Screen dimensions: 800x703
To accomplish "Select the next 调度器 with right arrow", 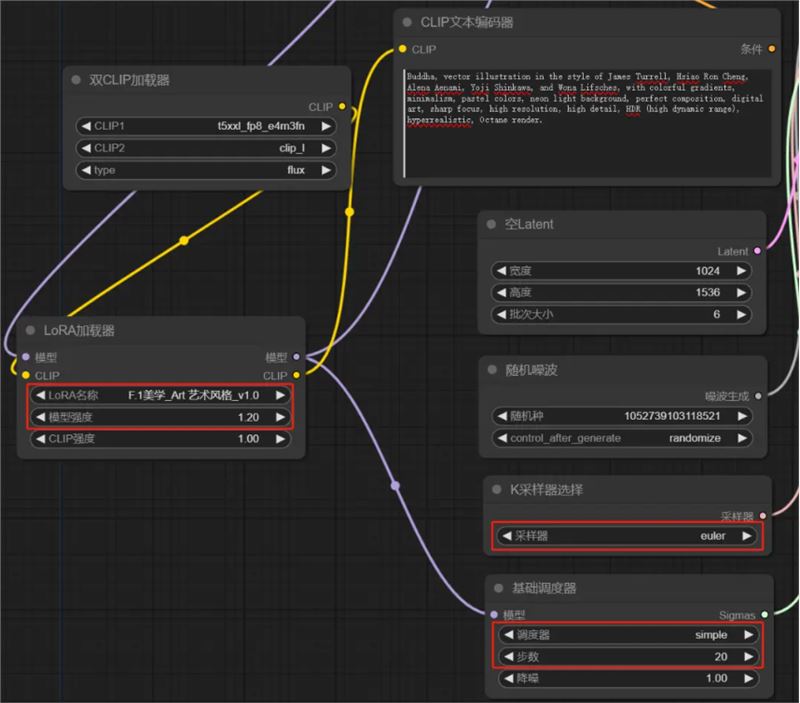I will (x=748, y=635).
